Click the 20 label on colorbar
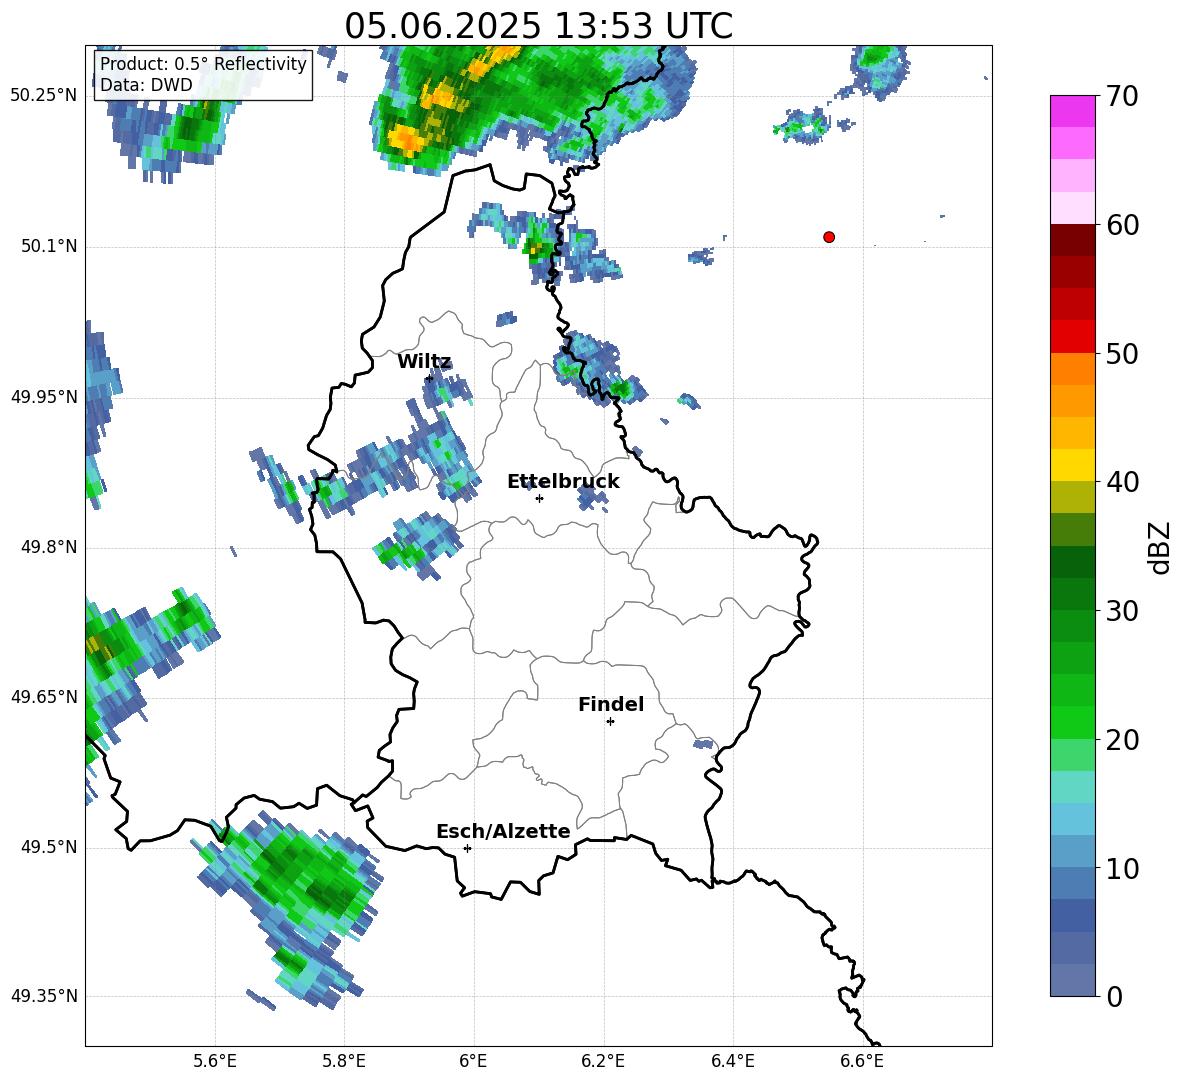 [1122, 740]
